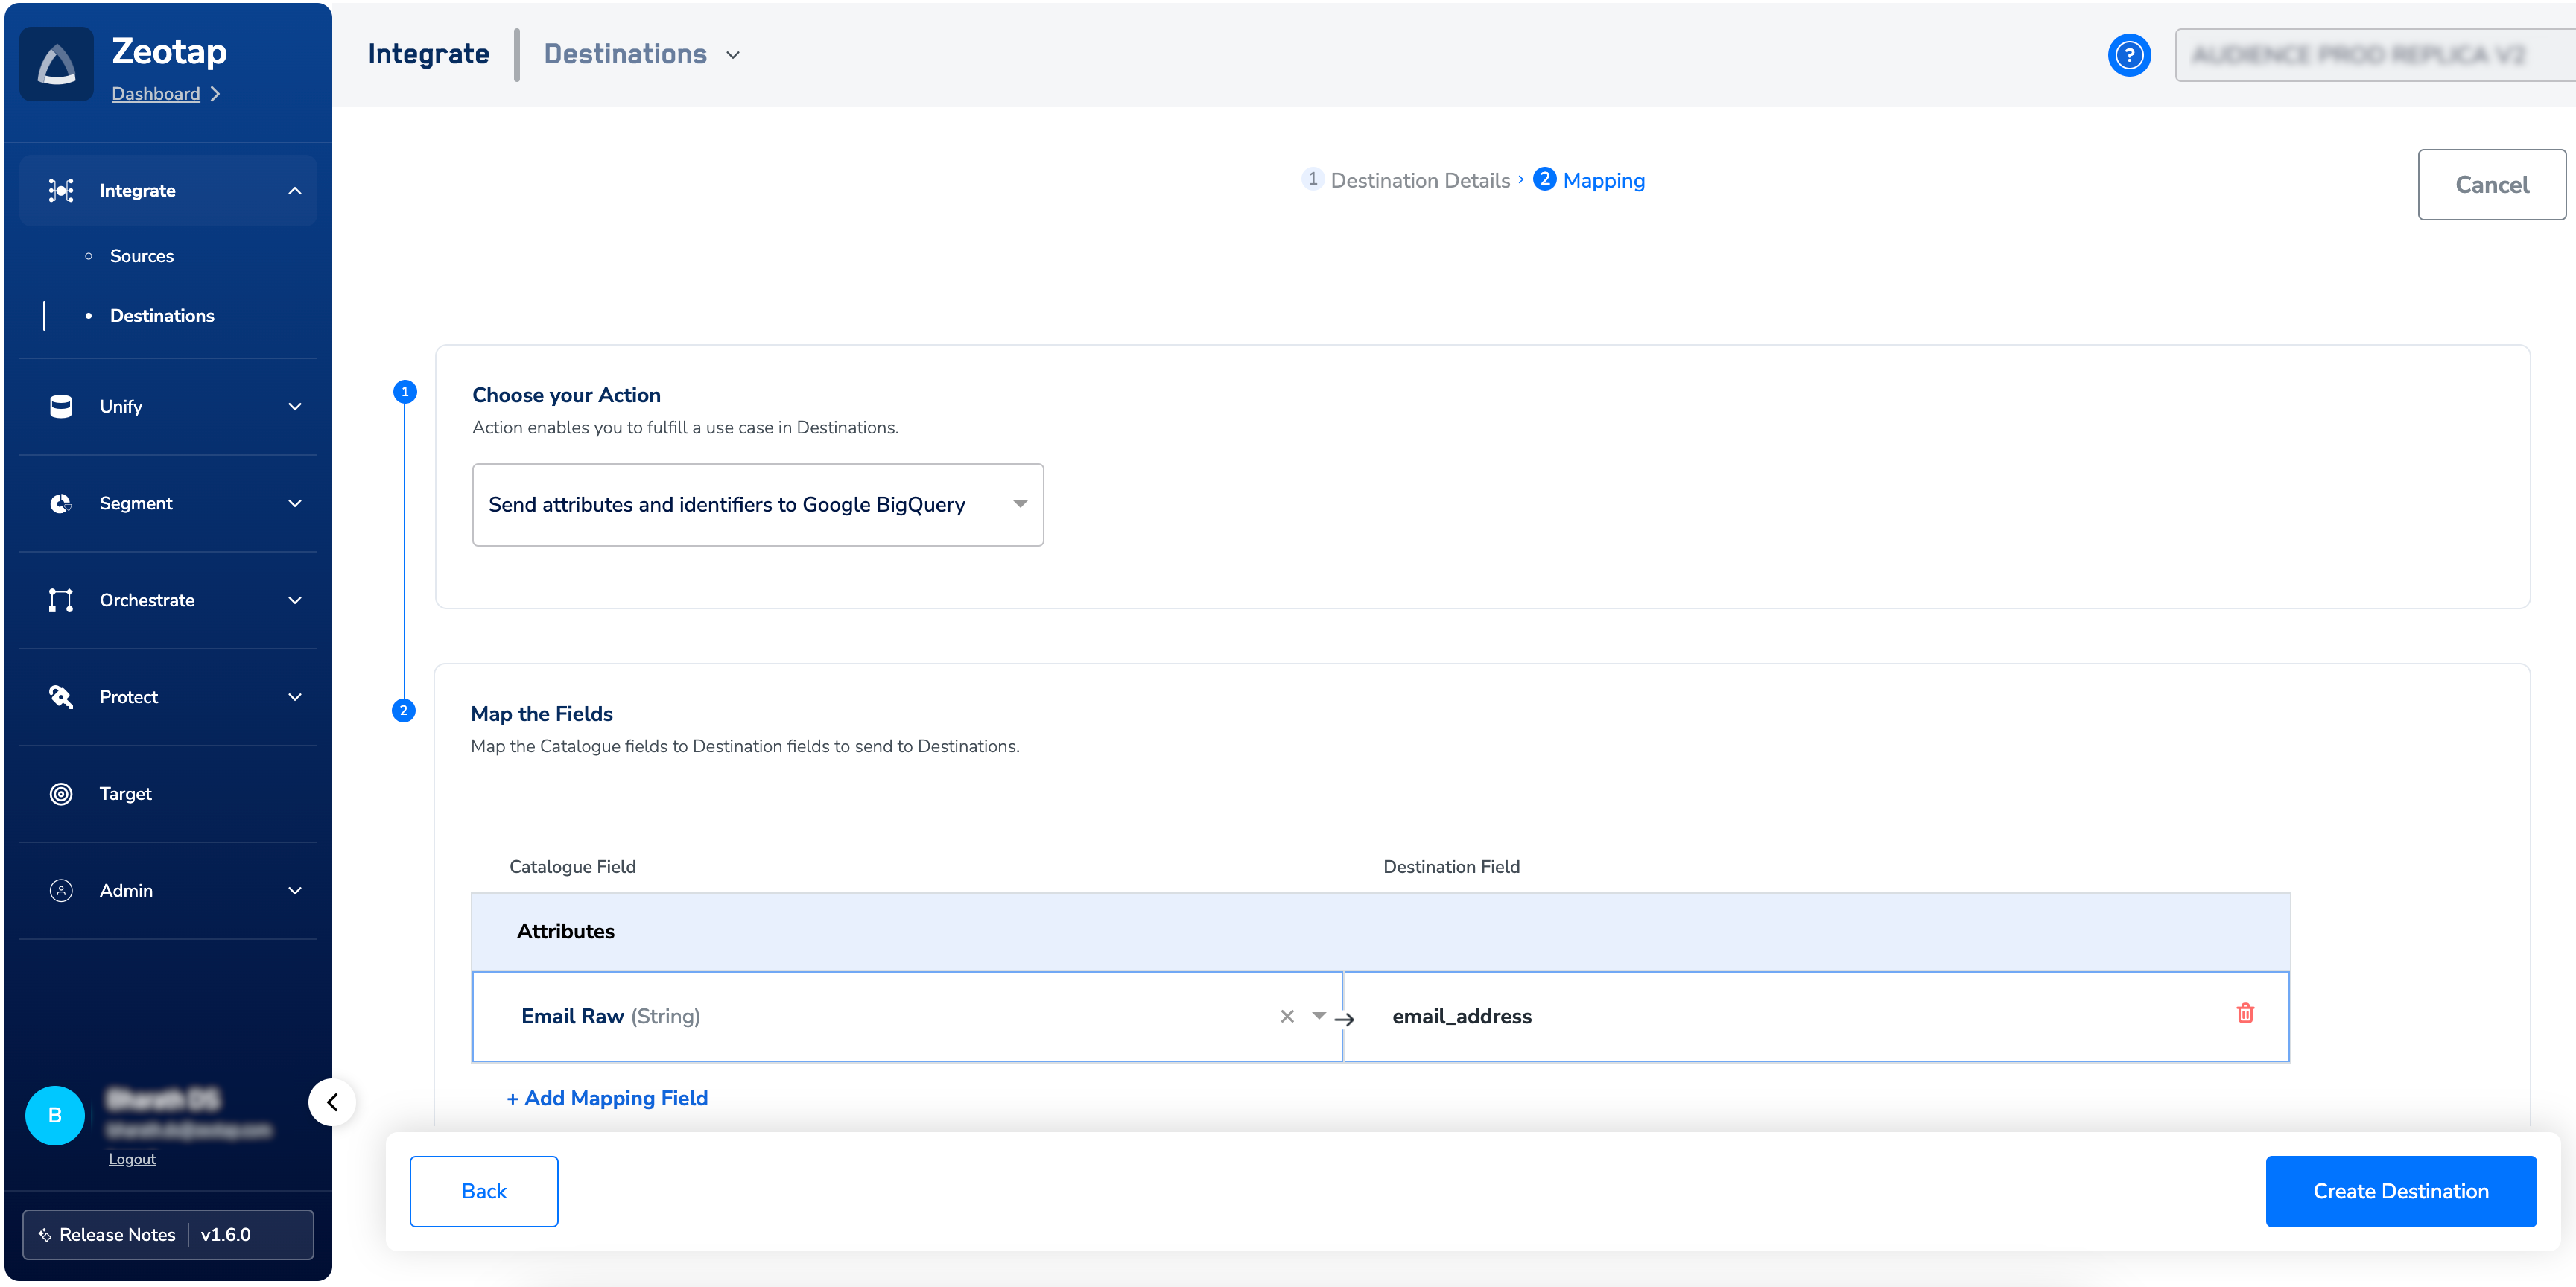Expand the Unify menu section
Image resolution: width=2576 pixels, height=1287 pixels.
pos(294,407)
